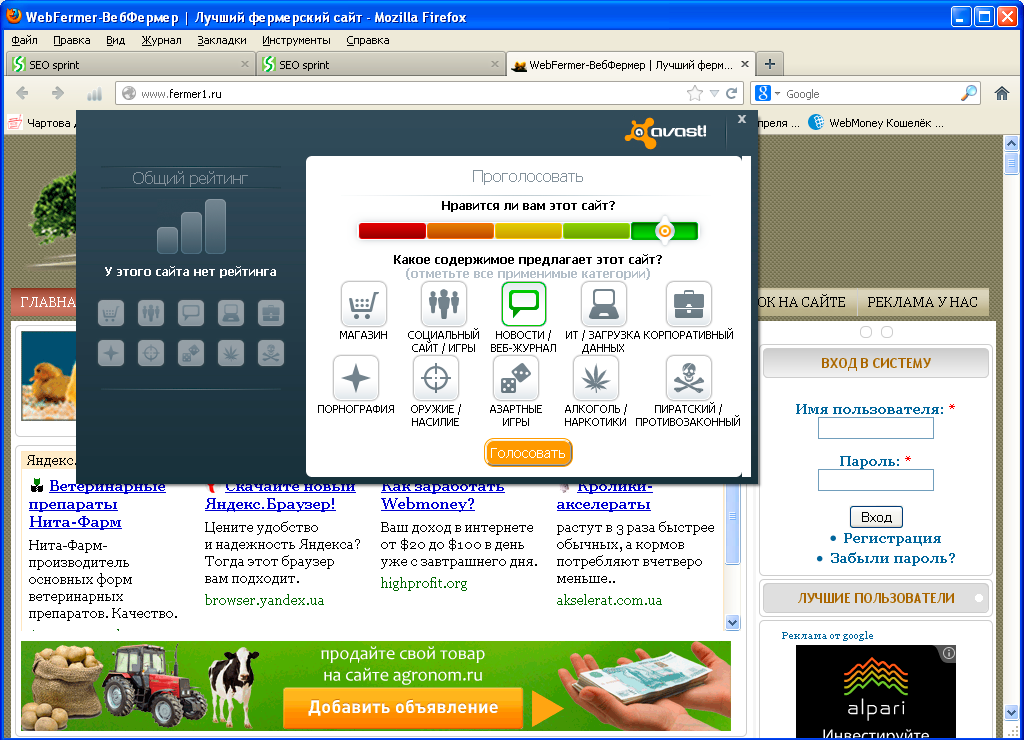Viewport: 1024px width, 740px height.
Task: Click the page scrollbar down arrow
Action: coord(1012,713)
